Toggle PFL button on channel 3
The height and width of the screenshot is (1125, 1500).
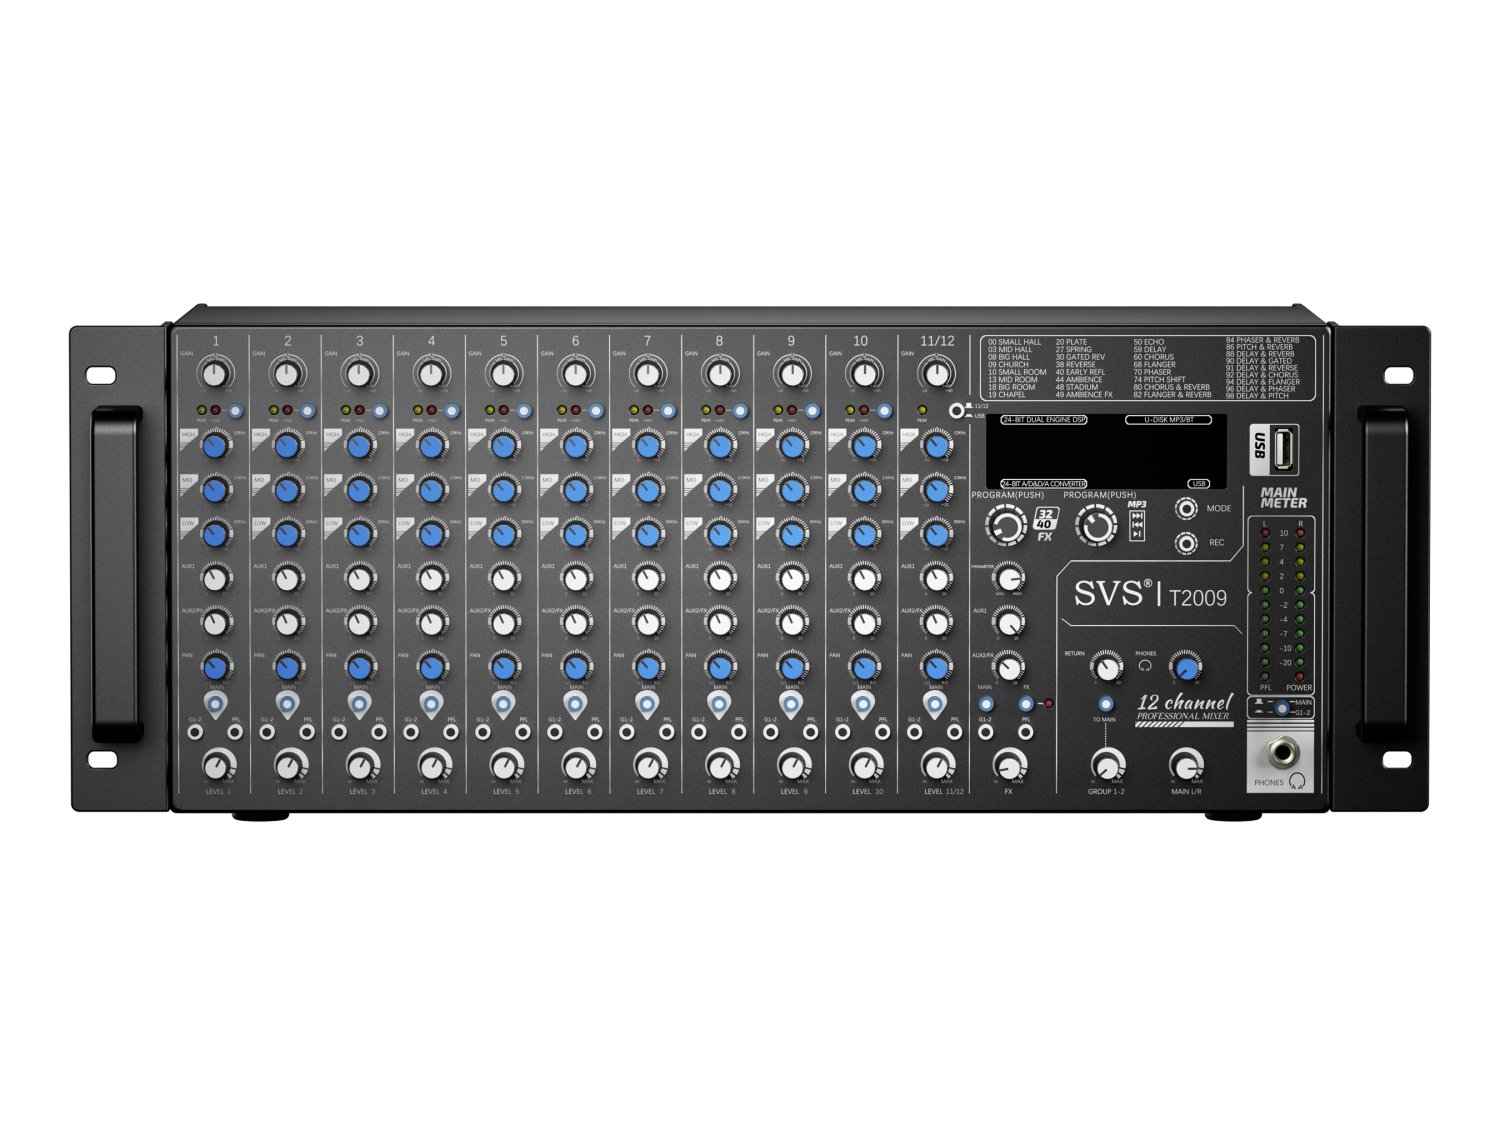pyautogui.click(x=379, y=732)
